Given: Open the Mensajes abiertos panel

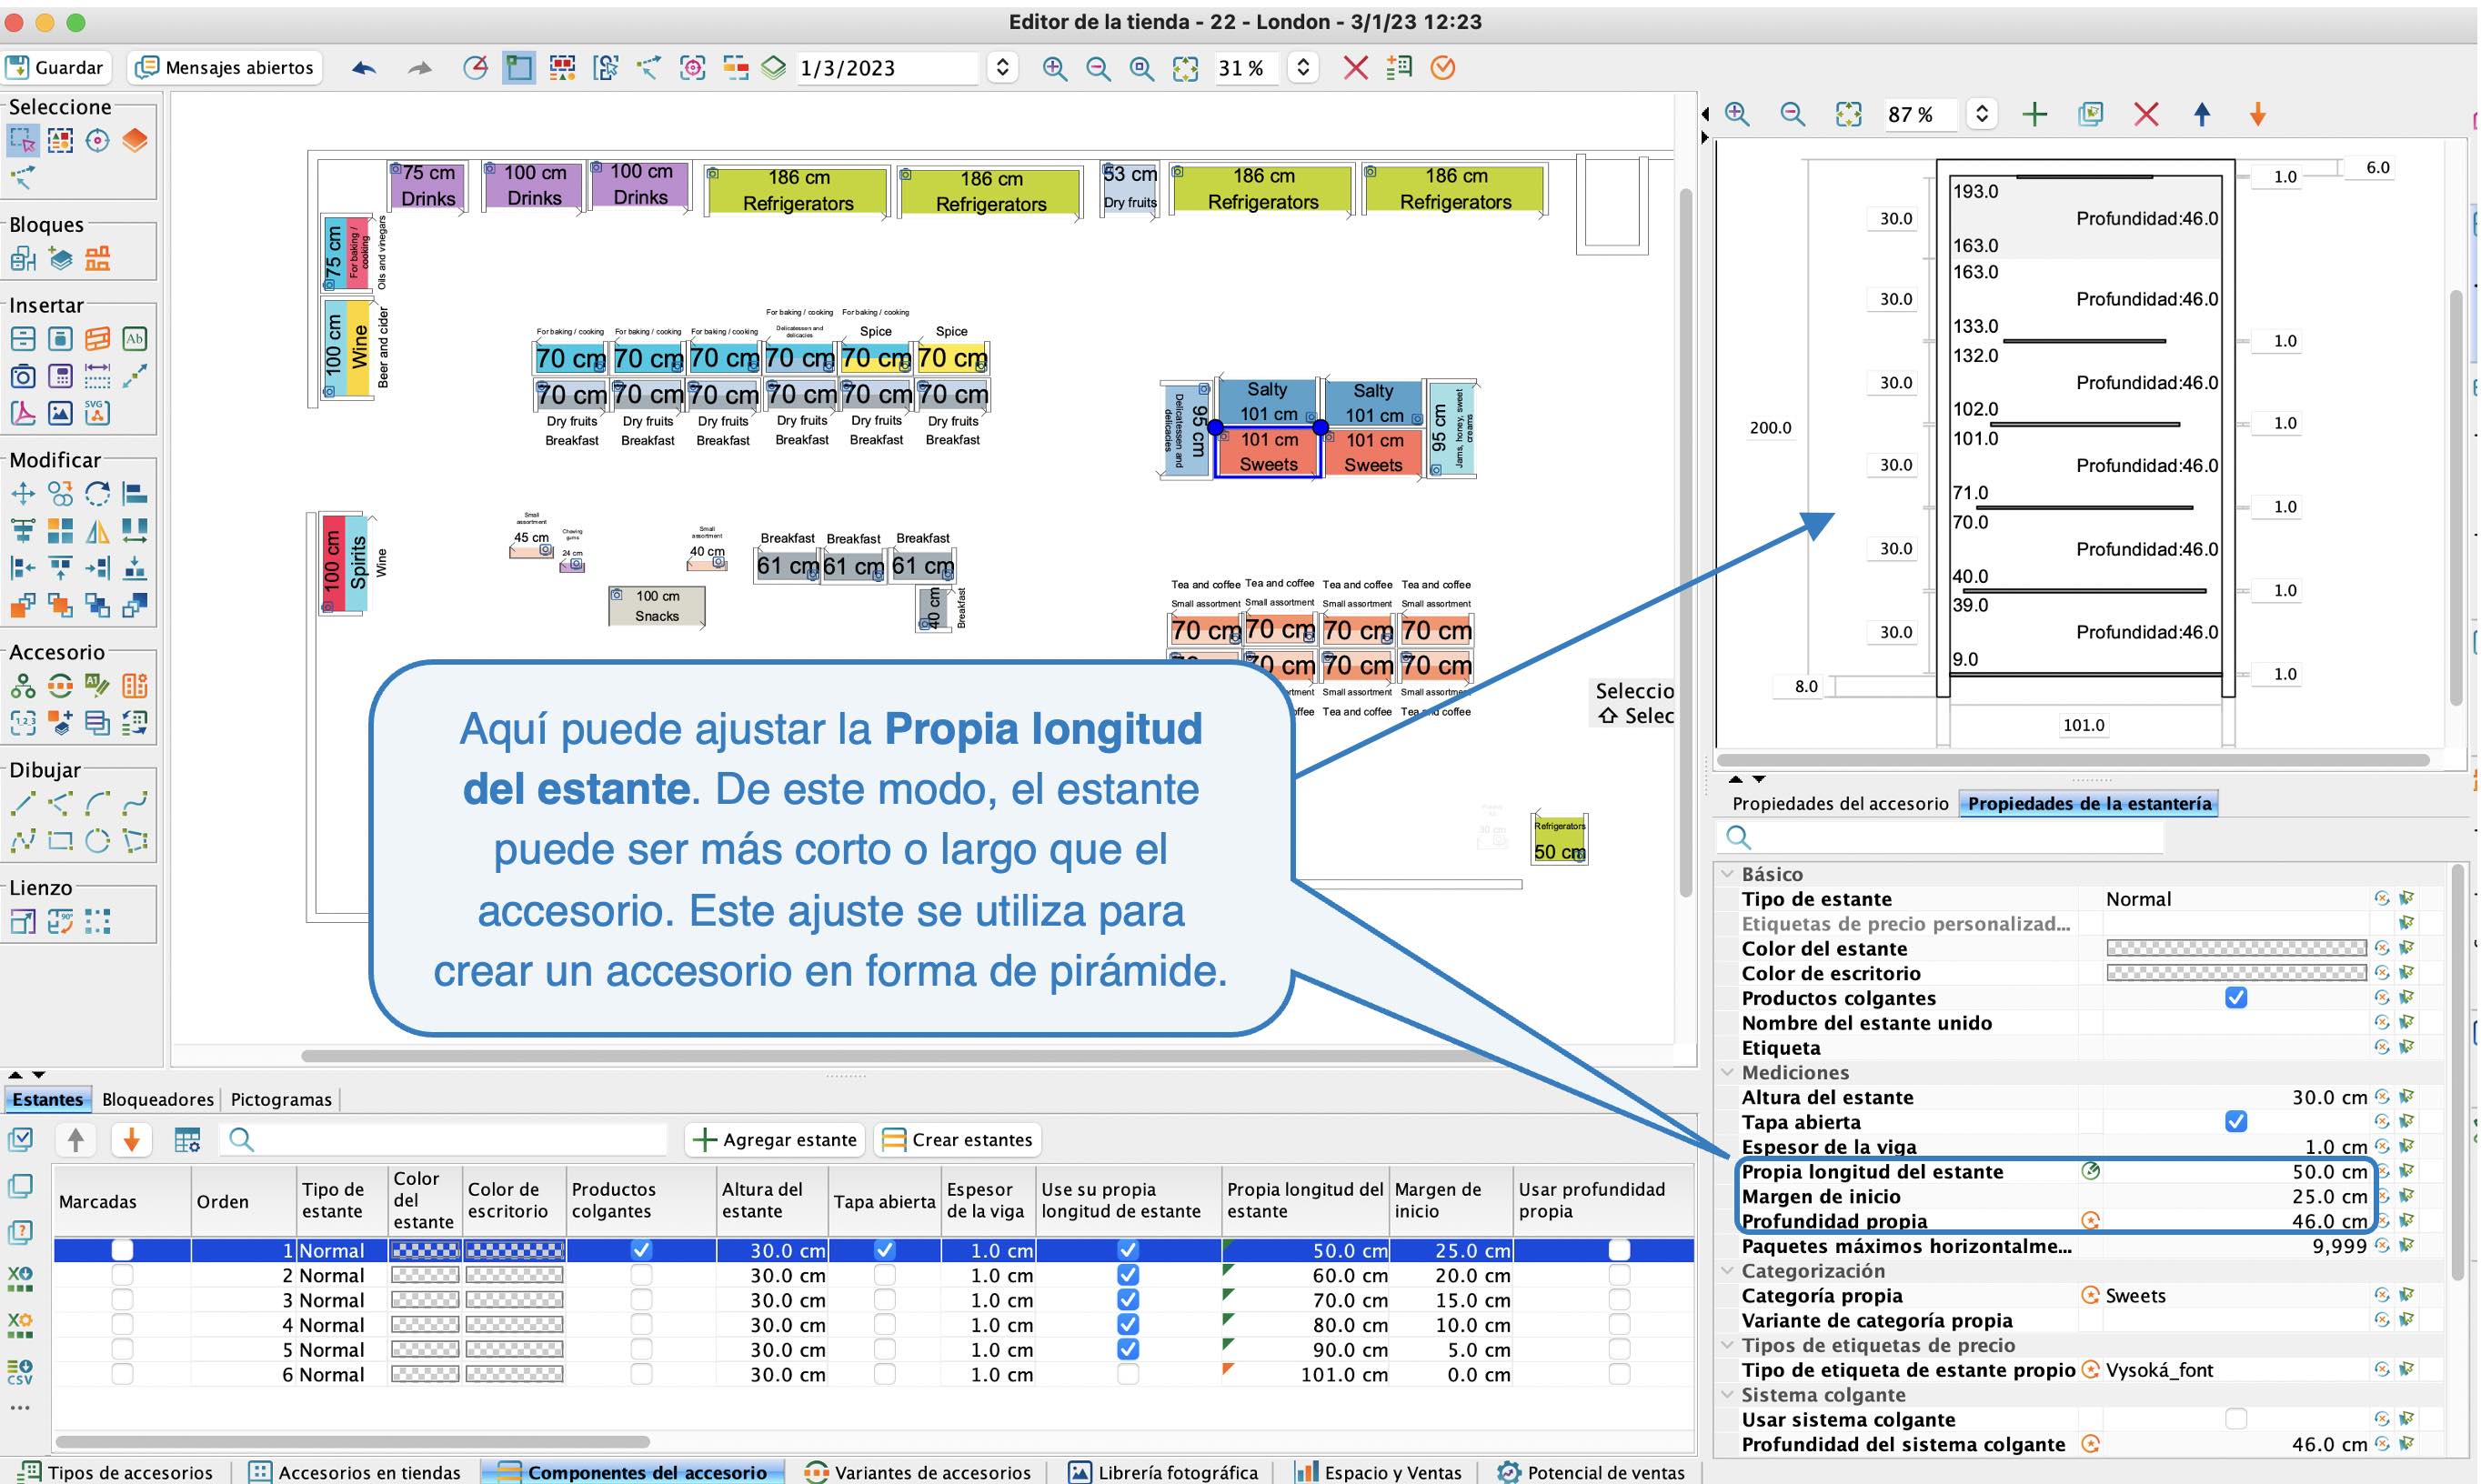Looking at the screenshot, I should (225, 67).
